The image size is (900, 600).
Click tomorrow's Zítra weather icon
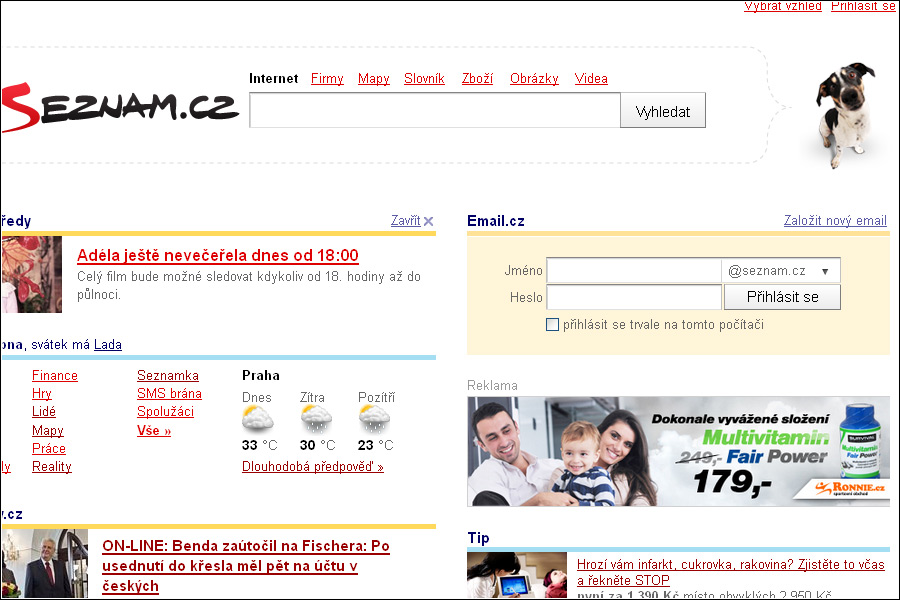[x=316, y=419]
